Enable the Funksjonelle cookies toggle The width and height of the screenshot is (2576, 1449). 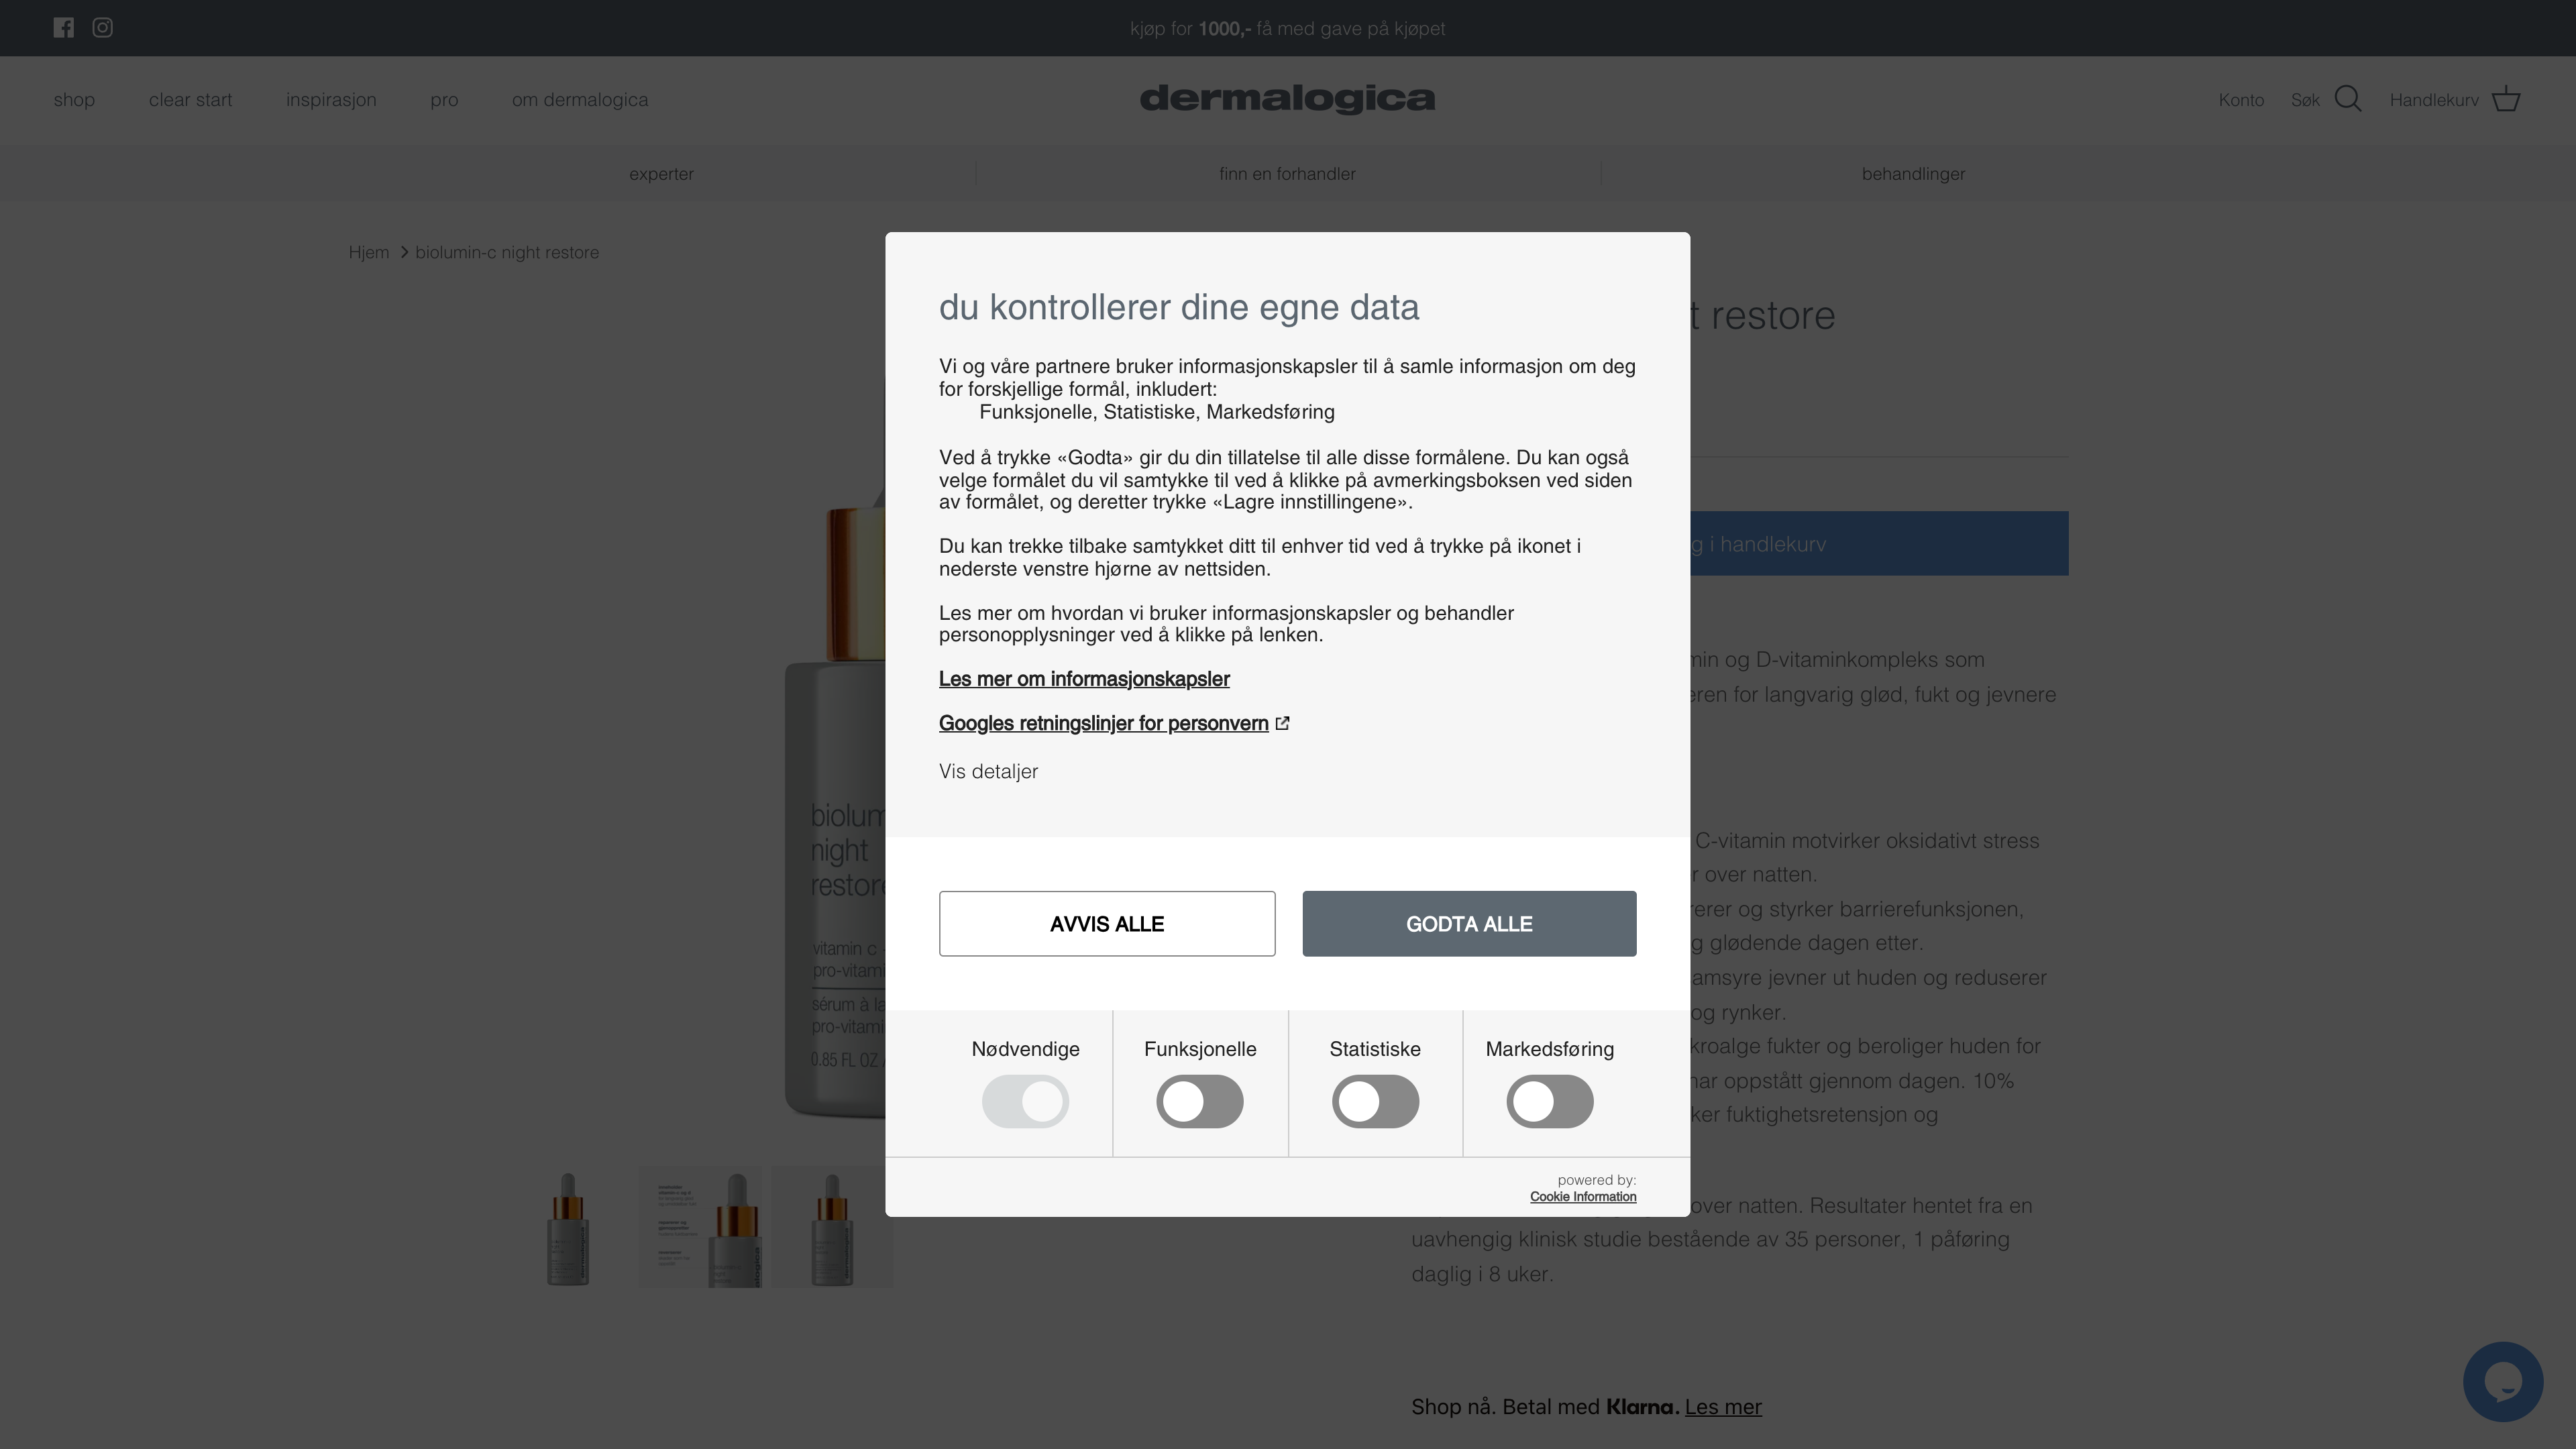[x=1200, y=1101]
